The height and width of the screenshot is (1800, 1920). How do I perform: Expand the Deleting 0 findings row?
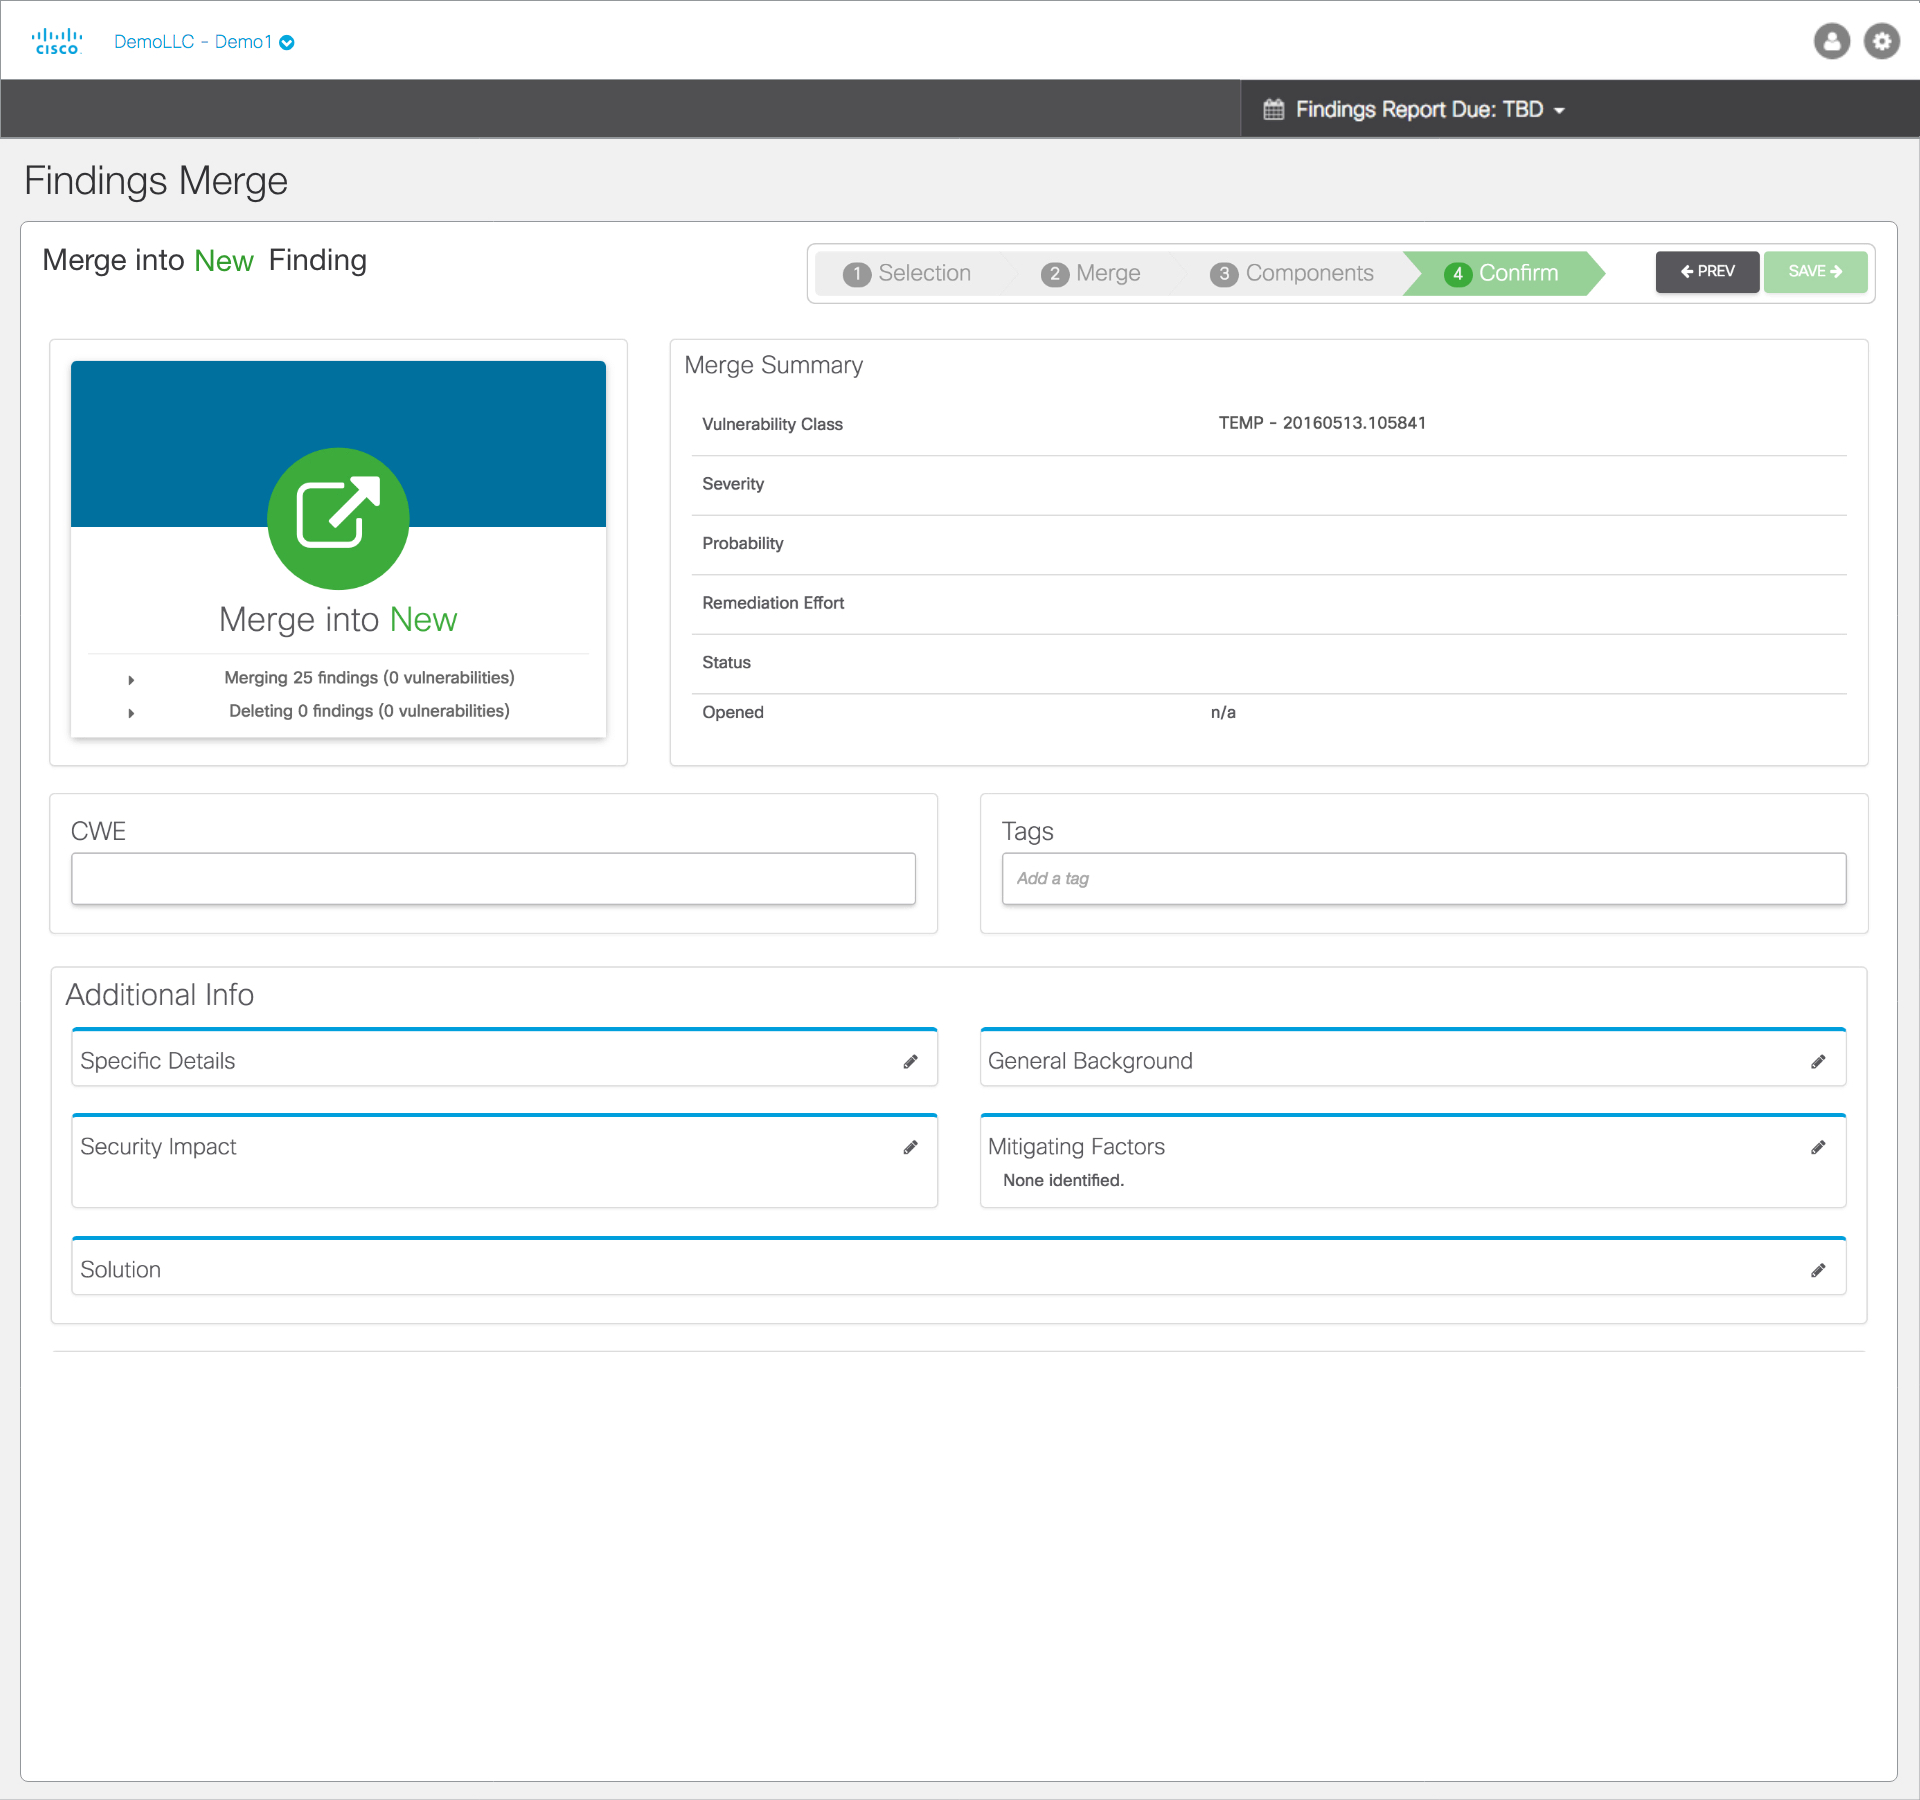pos(131,713)
